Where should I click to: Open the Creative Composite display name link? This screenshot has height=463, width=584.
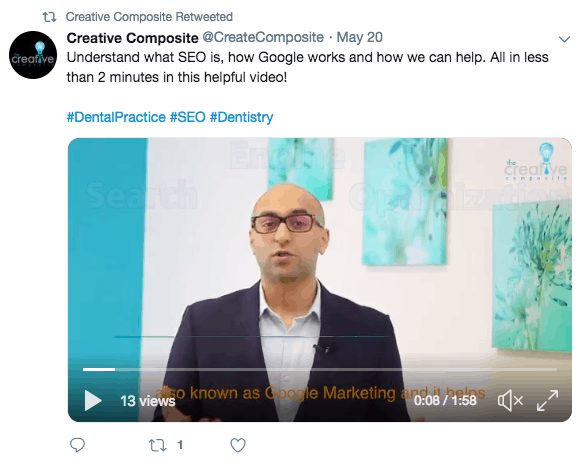(132, 38)
